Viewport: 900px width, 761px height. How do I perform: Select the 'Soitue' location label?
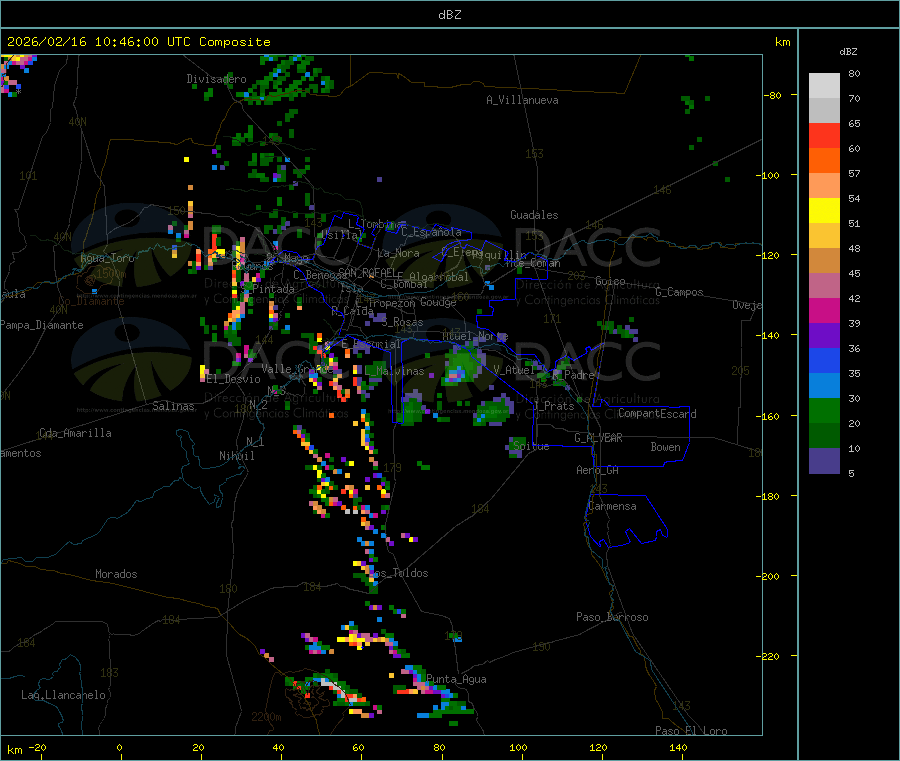pyautogui.click(x=531, y=446)
